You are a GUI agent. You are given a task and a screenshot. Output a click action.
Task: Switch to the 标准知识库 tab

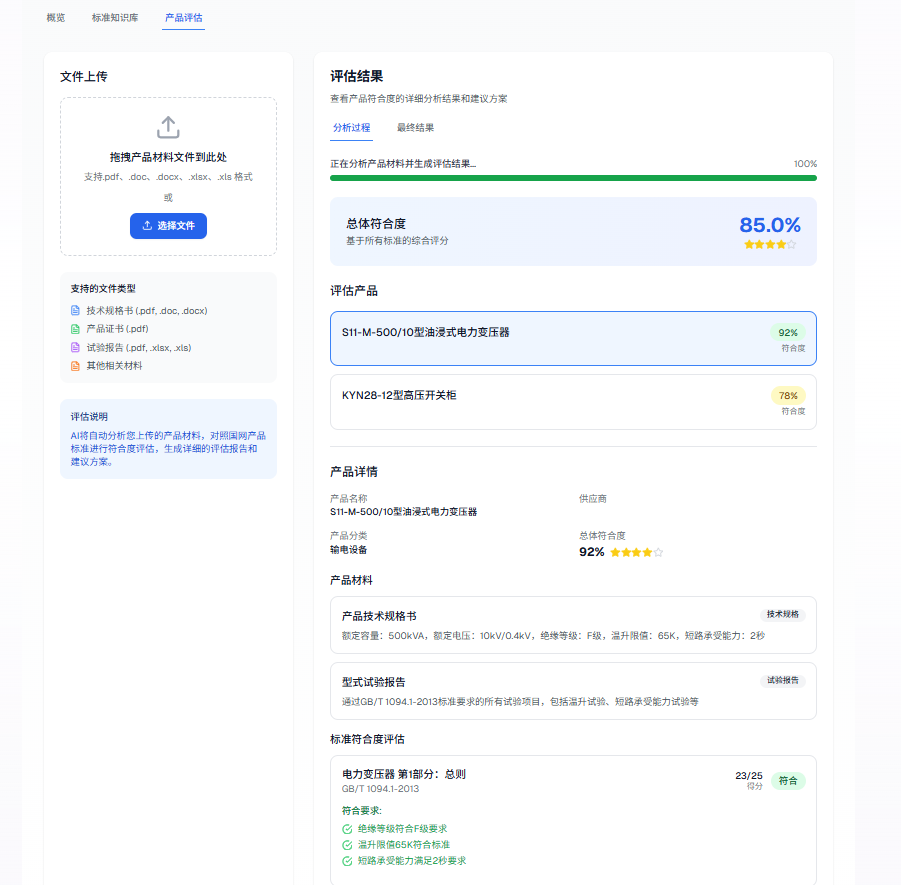[x=115, y=18]
